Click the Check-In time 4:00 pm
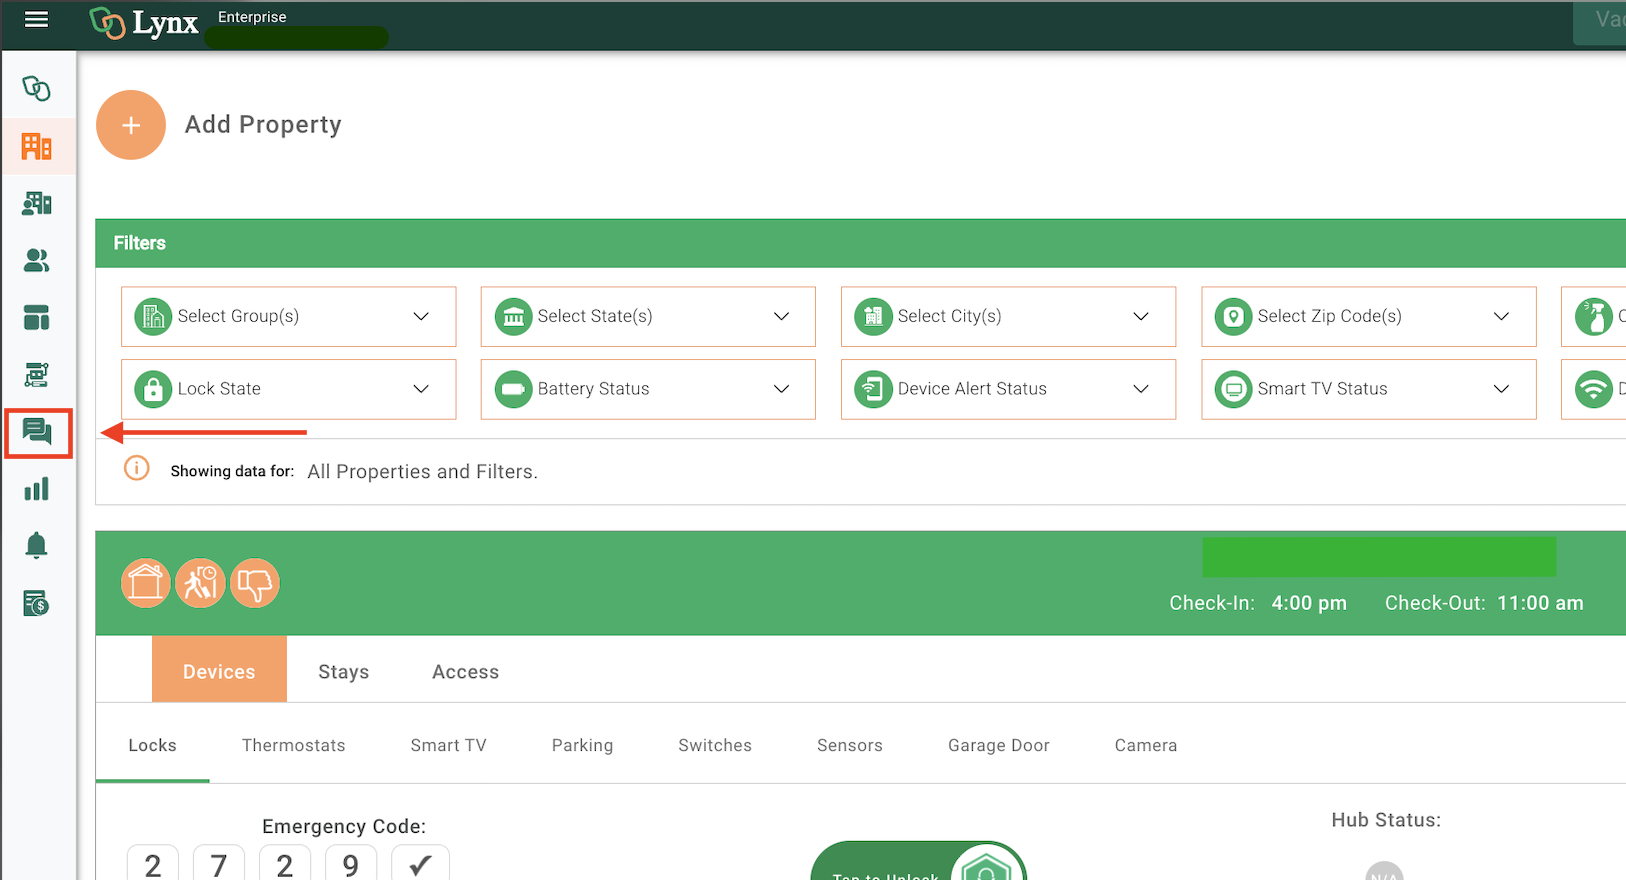This screenshot has width=1626, height=880. pos(1309,603)
